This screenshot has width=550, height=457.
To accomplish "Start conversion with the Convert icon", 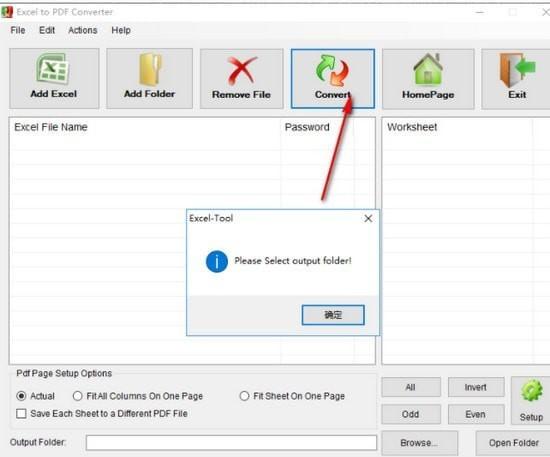I will coord(332,70).
